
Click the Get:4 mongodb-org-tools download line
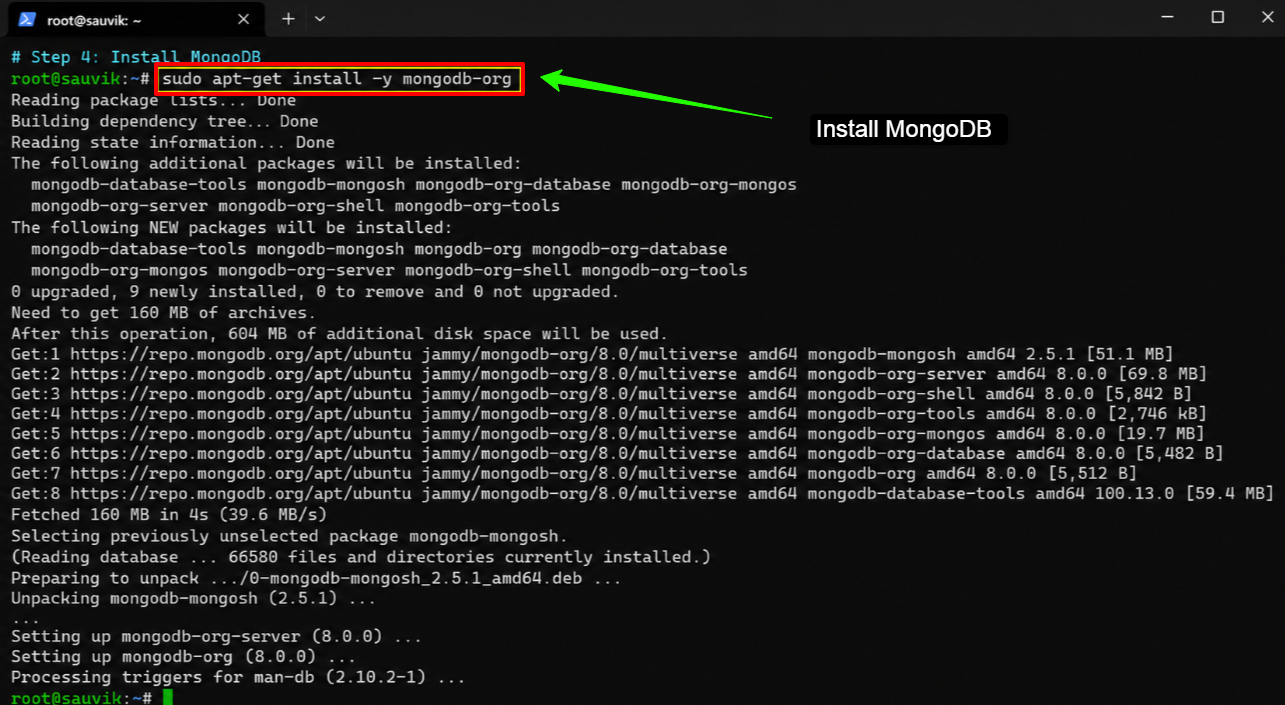pos(609,414)
